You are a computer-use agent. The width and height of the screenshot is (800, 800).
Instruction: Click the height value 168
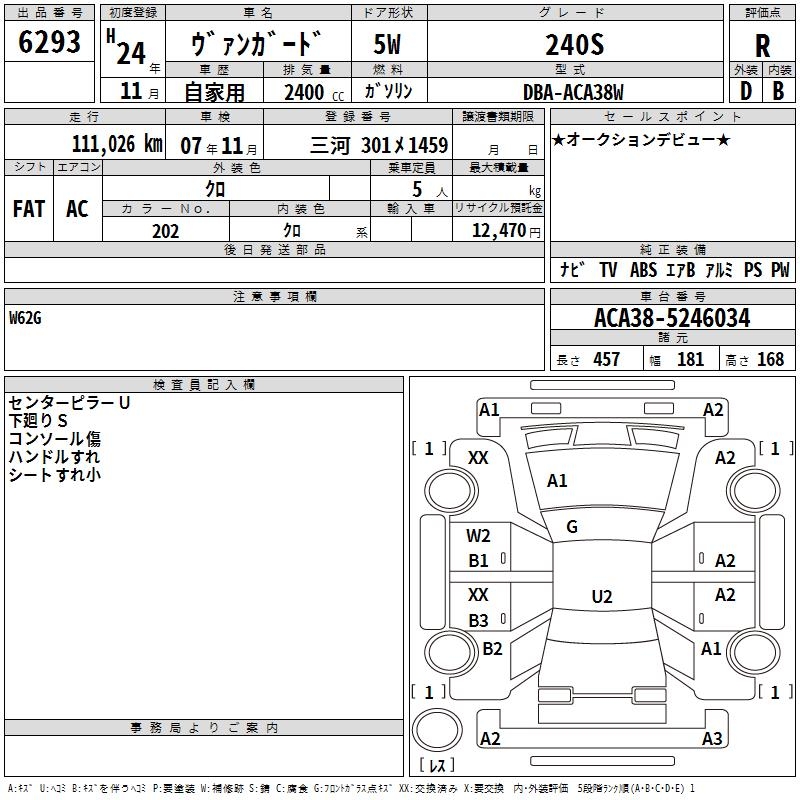pos(770,359)
